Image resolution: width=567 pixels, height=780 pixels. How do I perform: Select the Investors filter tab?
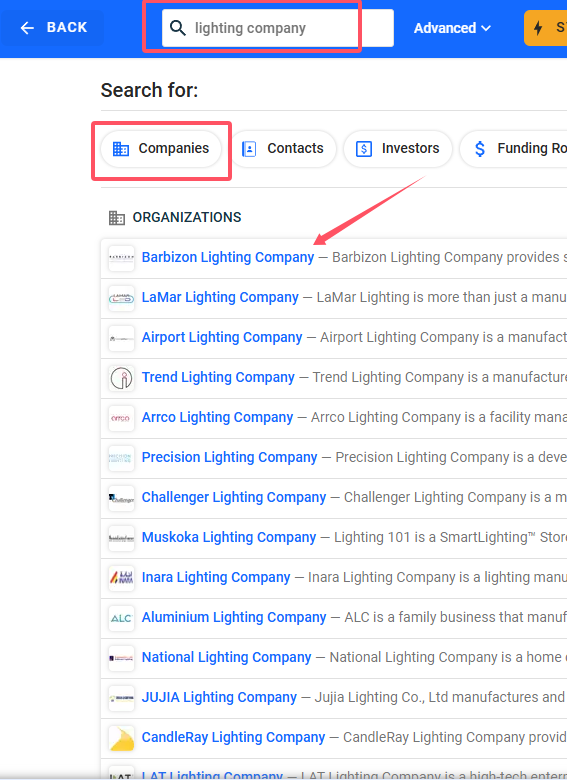coord(398,149)
